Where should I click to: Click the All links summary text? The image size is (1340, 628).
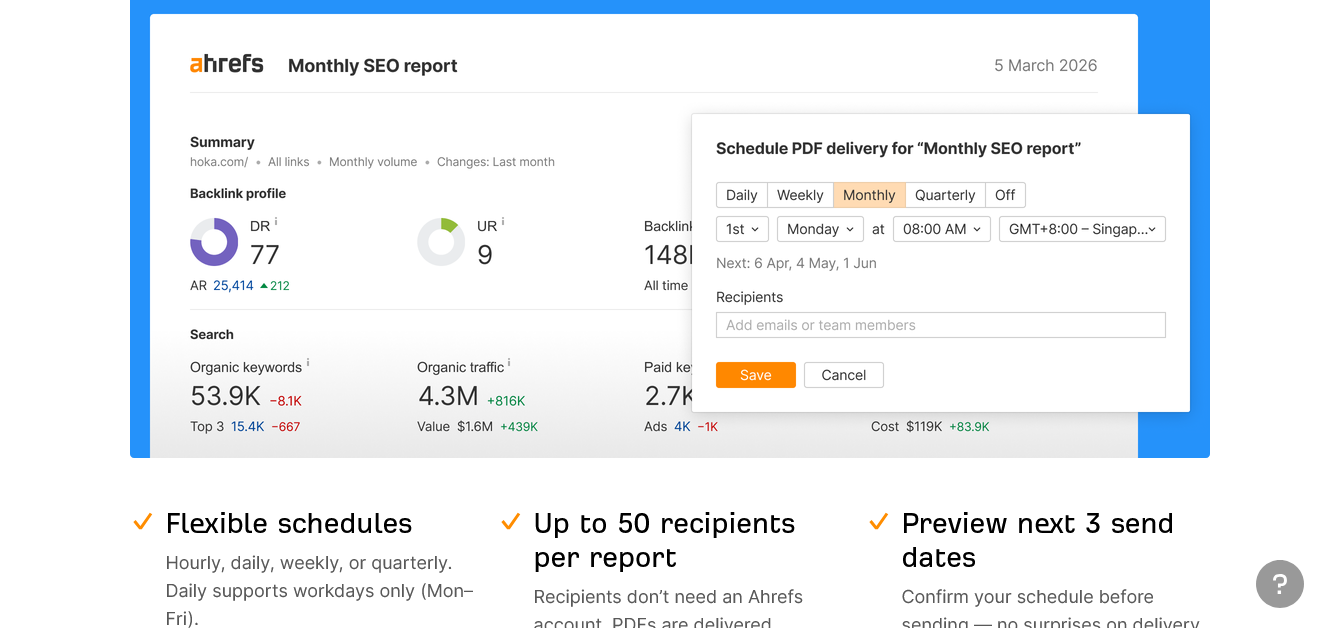pyautogui.click(x=289, y=162)
